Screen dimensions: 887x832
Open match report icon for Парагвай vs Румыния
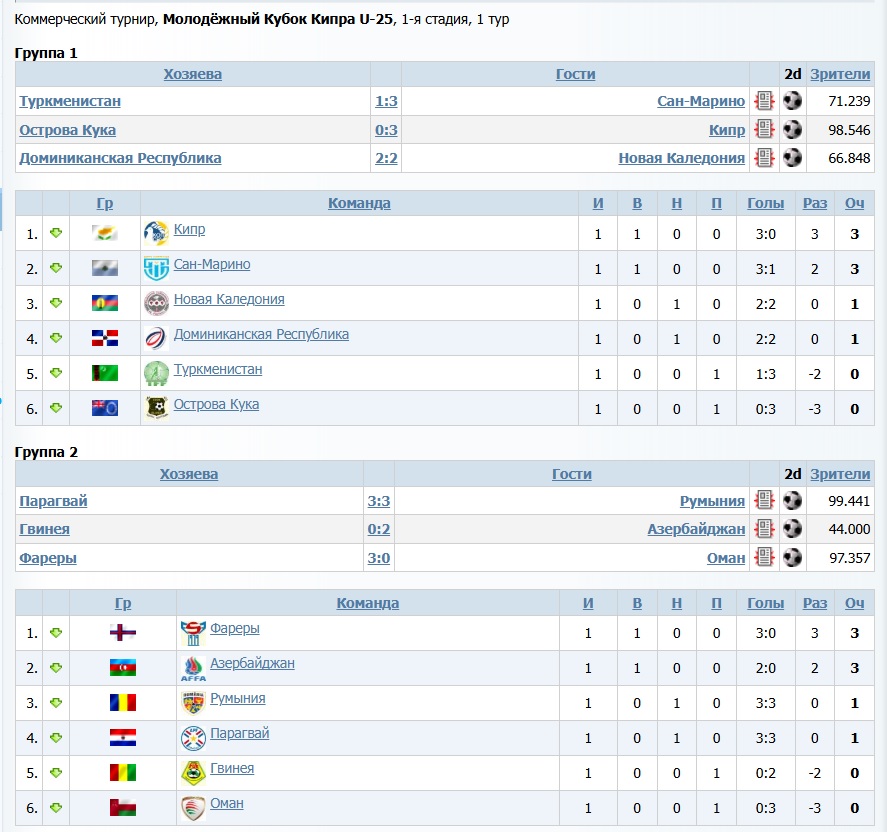tap(765, 501)
